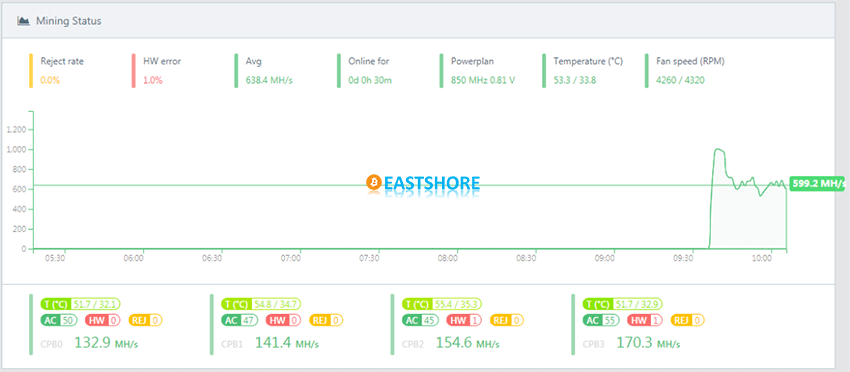
Task: Click the CPB2 AC 45 badge
Action: click(x=420, y=320)
